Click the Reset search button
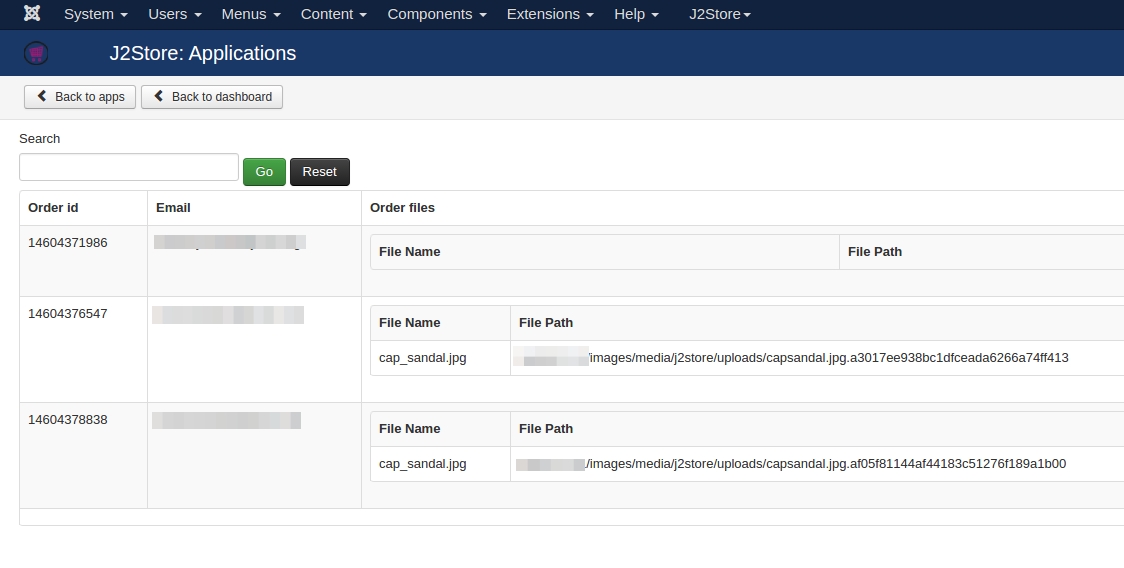1124x568 pixels. [320, 172]
